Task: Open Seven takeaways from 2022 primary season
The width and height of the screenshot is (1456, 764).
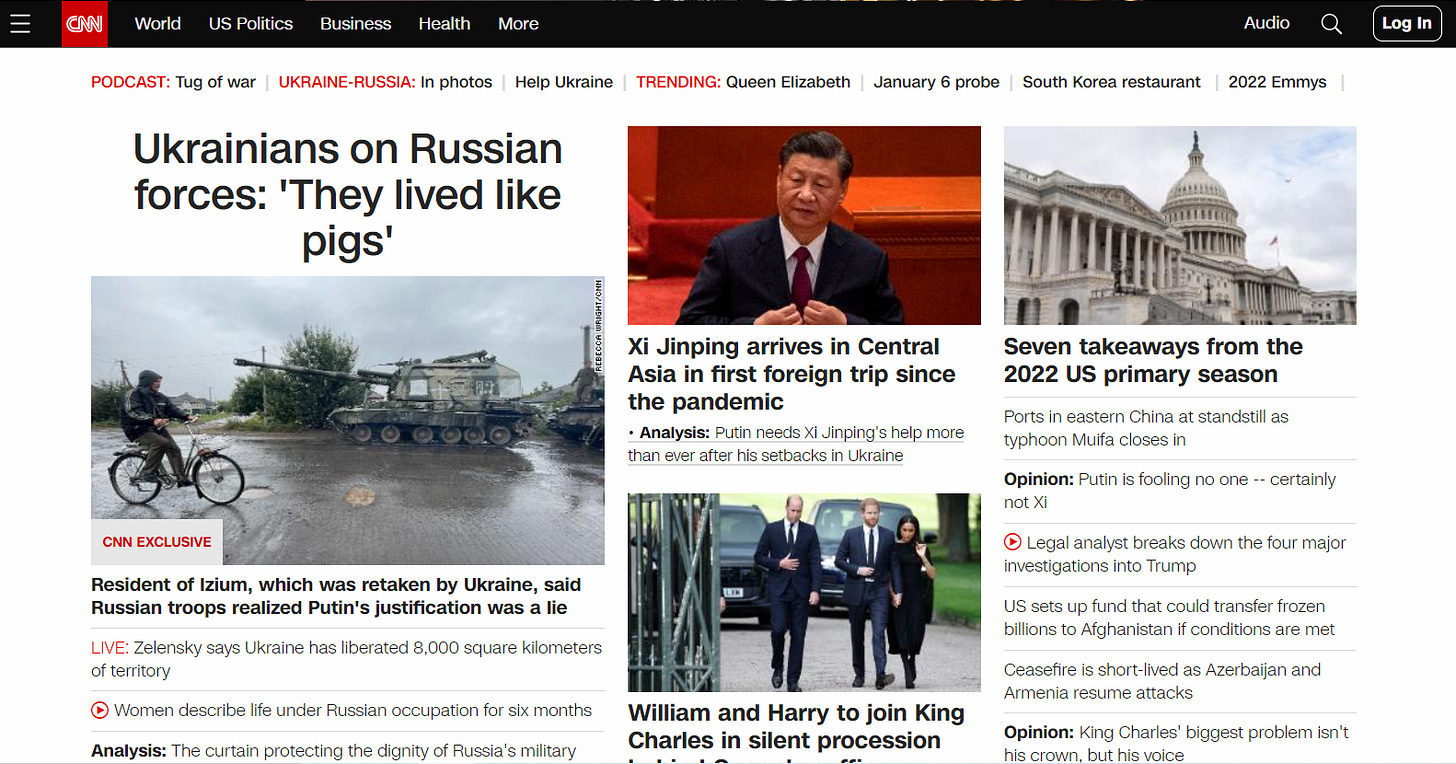Action: click(1153, 360)
